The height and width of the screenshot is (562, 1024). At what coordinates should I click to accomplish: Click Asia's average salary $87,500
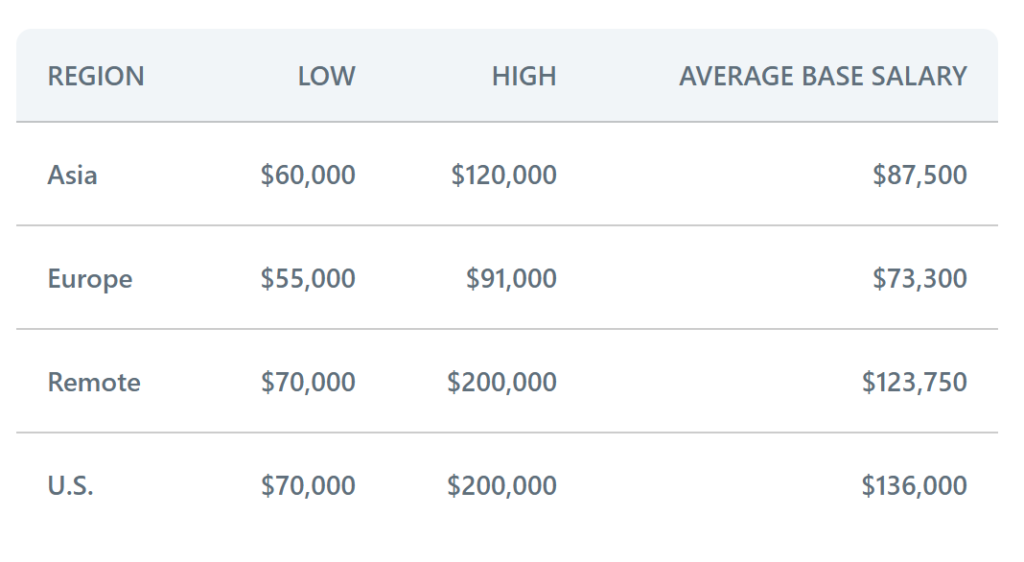point(920,175)
